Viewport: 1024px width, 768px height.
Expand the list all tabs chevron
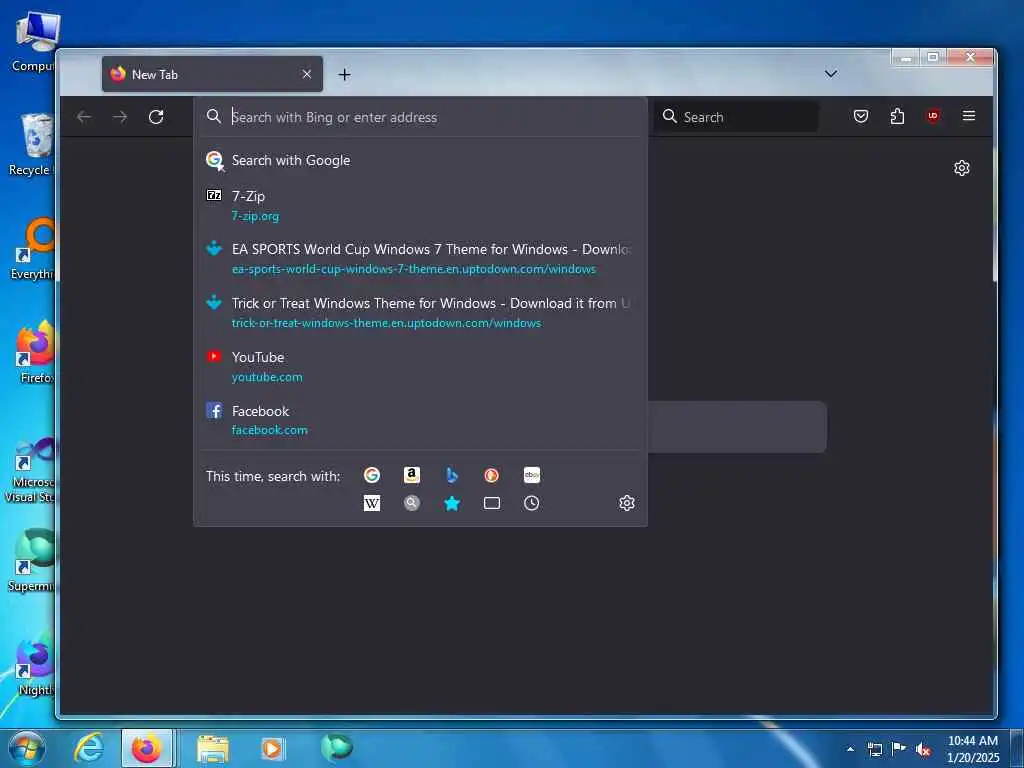(831, 74)
